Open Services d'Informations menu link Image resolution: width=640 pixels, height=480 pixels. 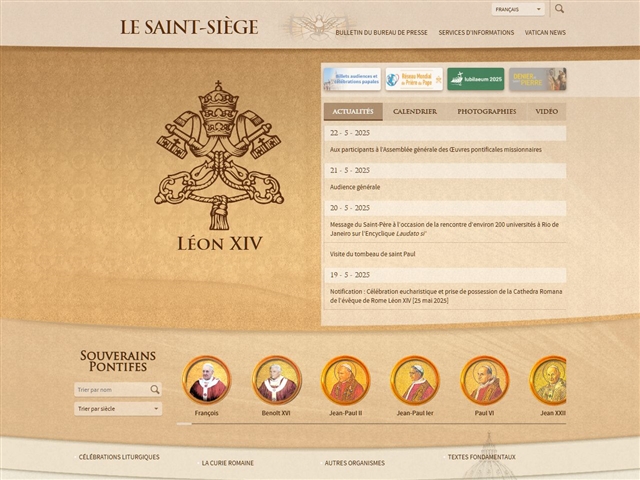[x=476, y=33]
